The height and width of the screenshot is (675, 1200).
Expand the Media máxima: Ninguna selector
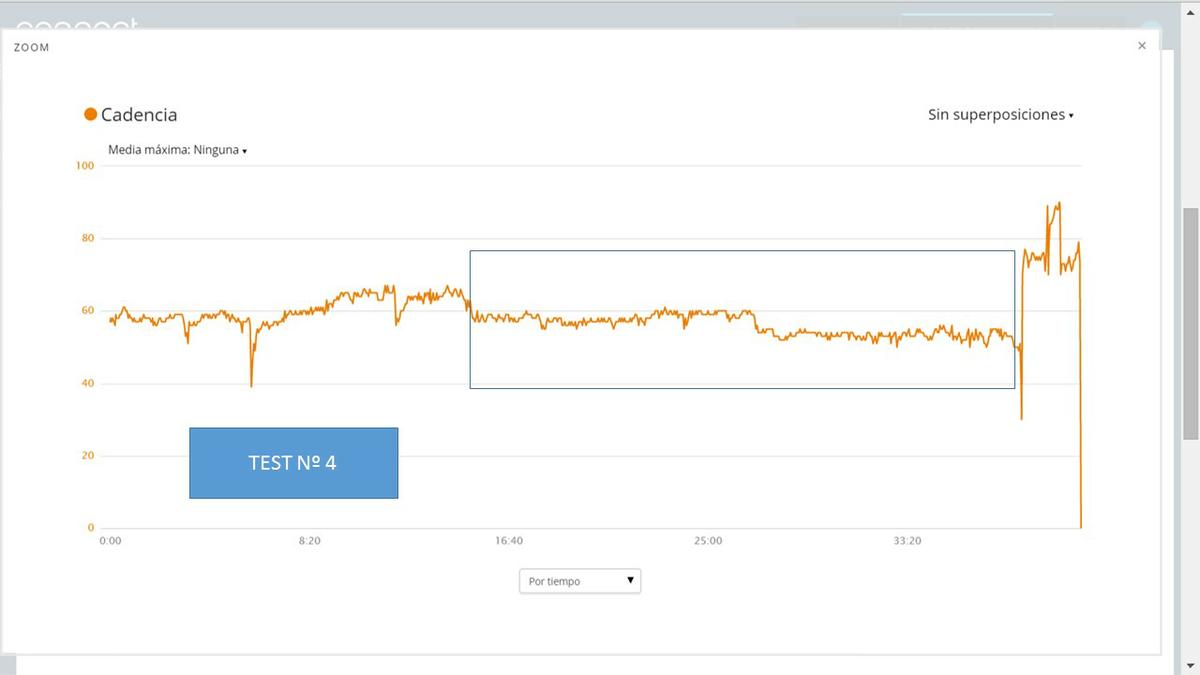tap(177, 150)
